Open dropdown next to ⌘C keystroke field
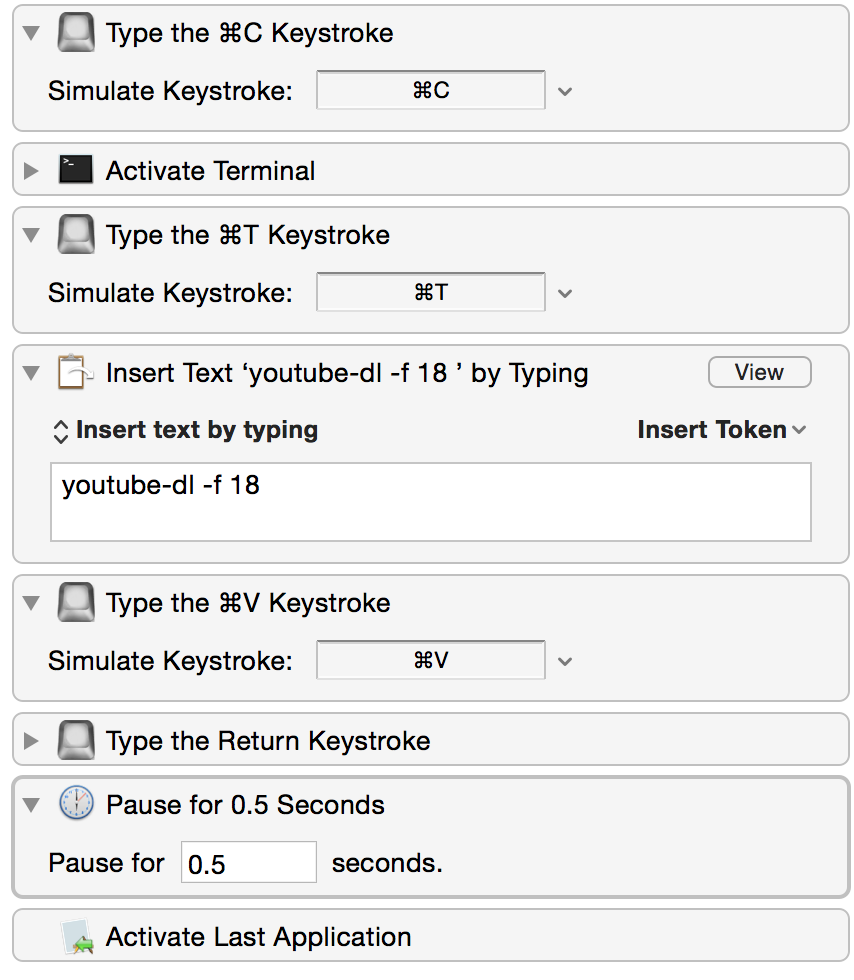 coord(565,91)
